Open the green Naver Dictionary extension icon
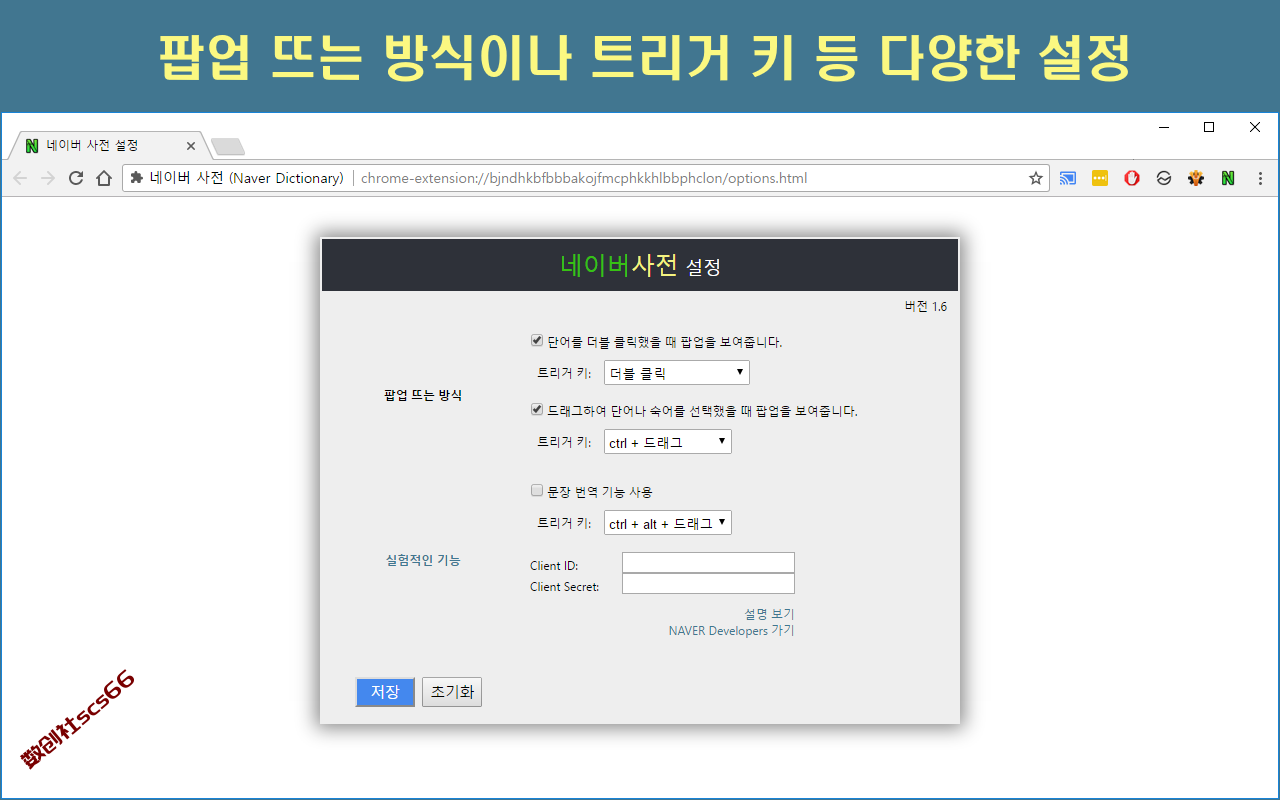The image size is (1280, 800). (x=1228, y=178)
